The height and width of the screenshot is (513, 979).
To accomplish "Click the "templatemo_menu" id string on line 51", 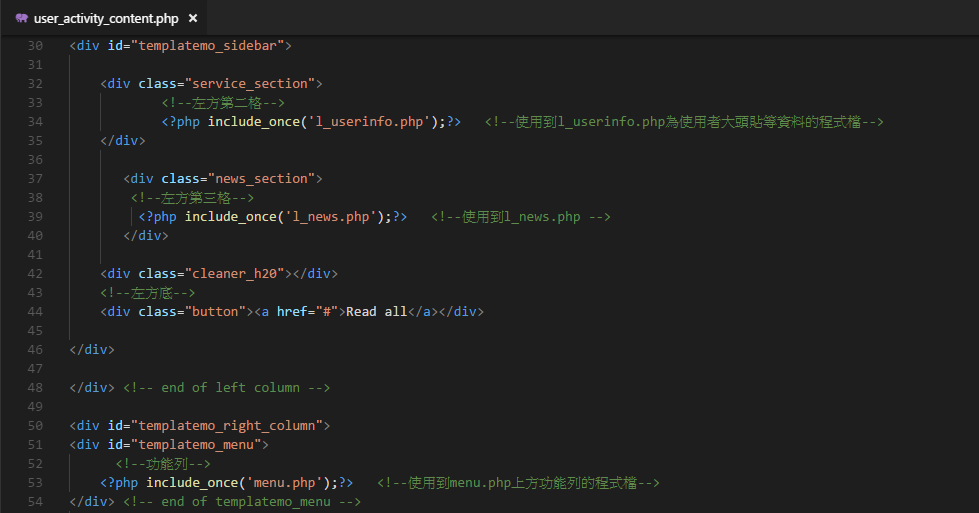I will pyautogui.click(x=196, y=444).
